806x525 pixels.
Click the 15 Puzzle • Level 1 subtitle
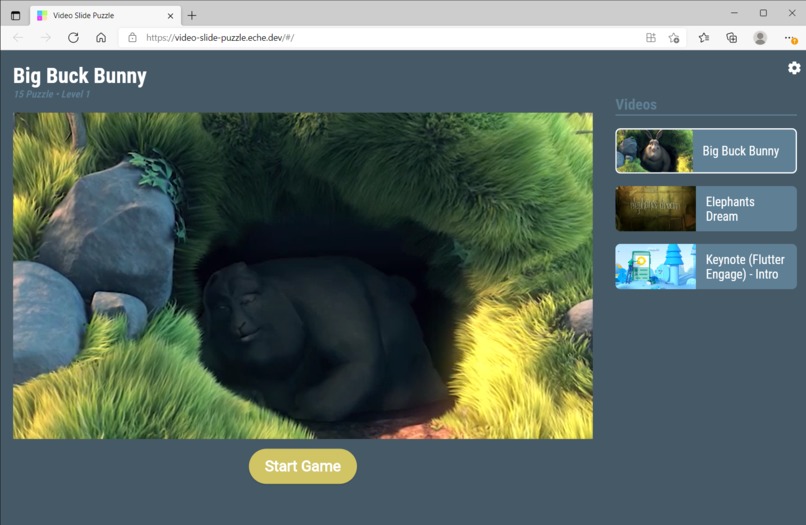click(51, 94)
